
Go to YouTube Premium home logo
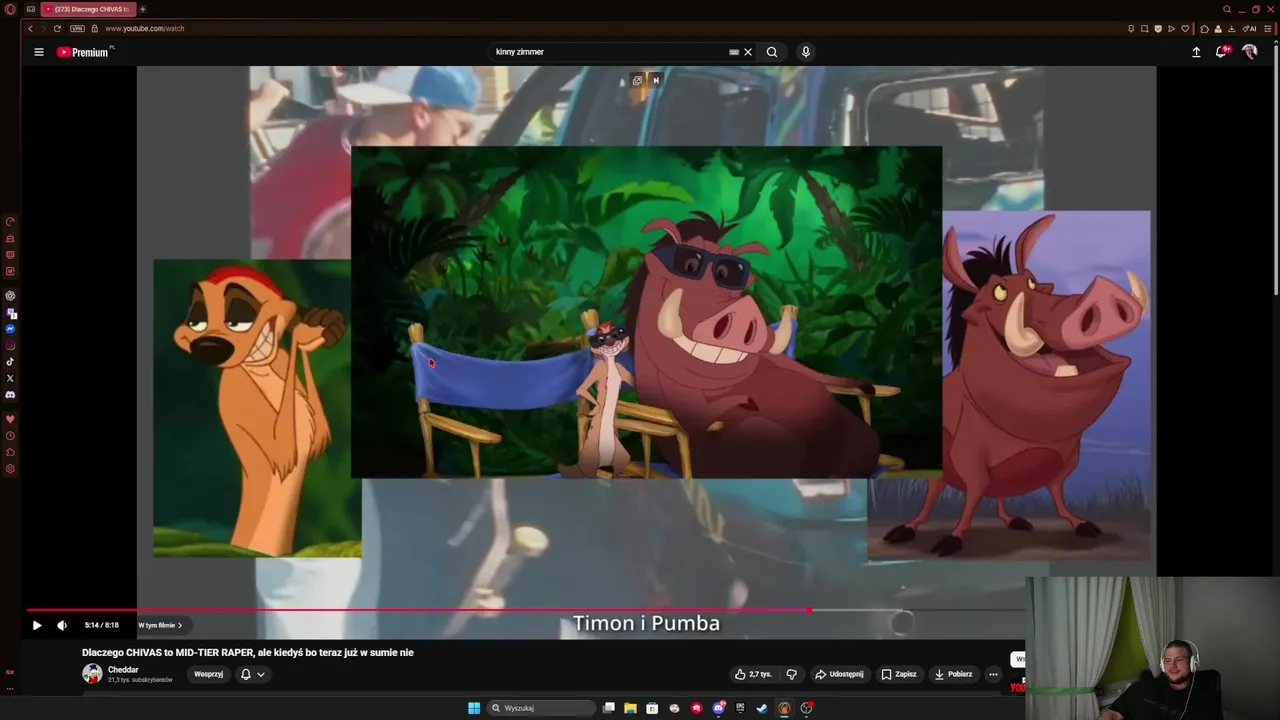coord(83,52)
